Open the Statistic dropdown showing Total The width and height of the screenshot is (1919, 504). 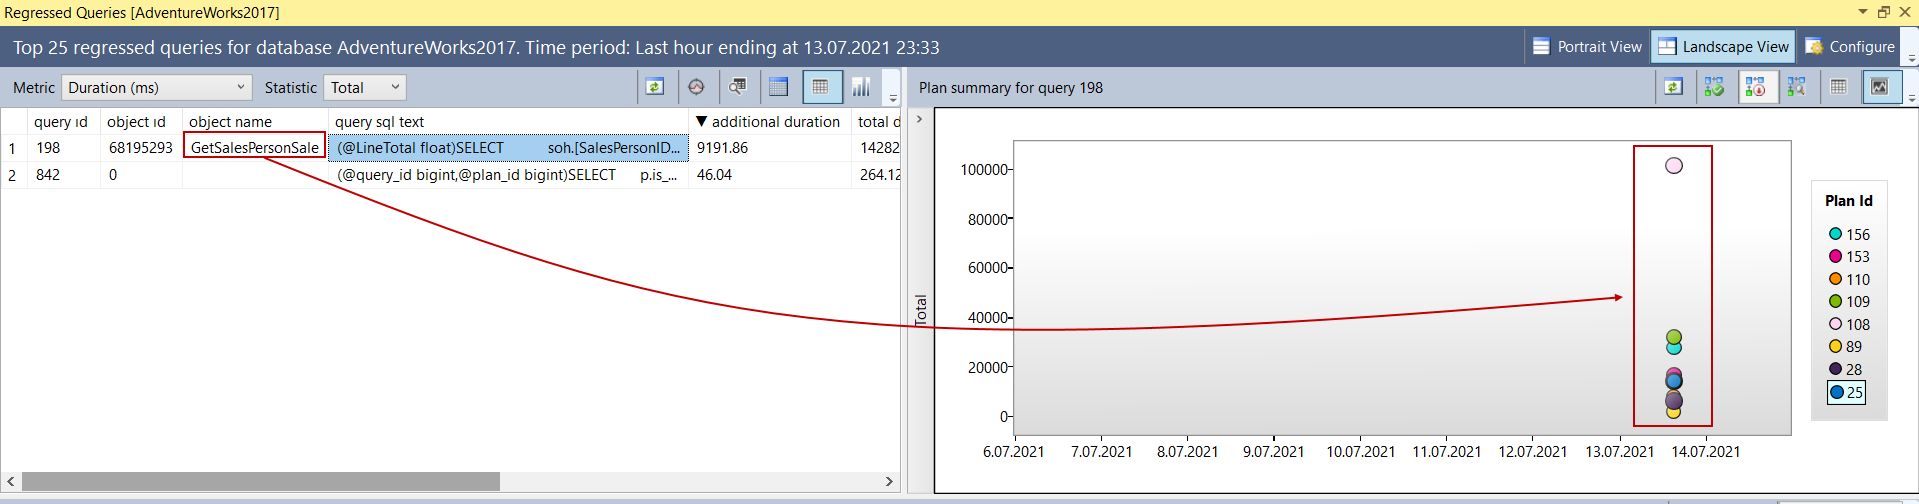coord(365,87)
